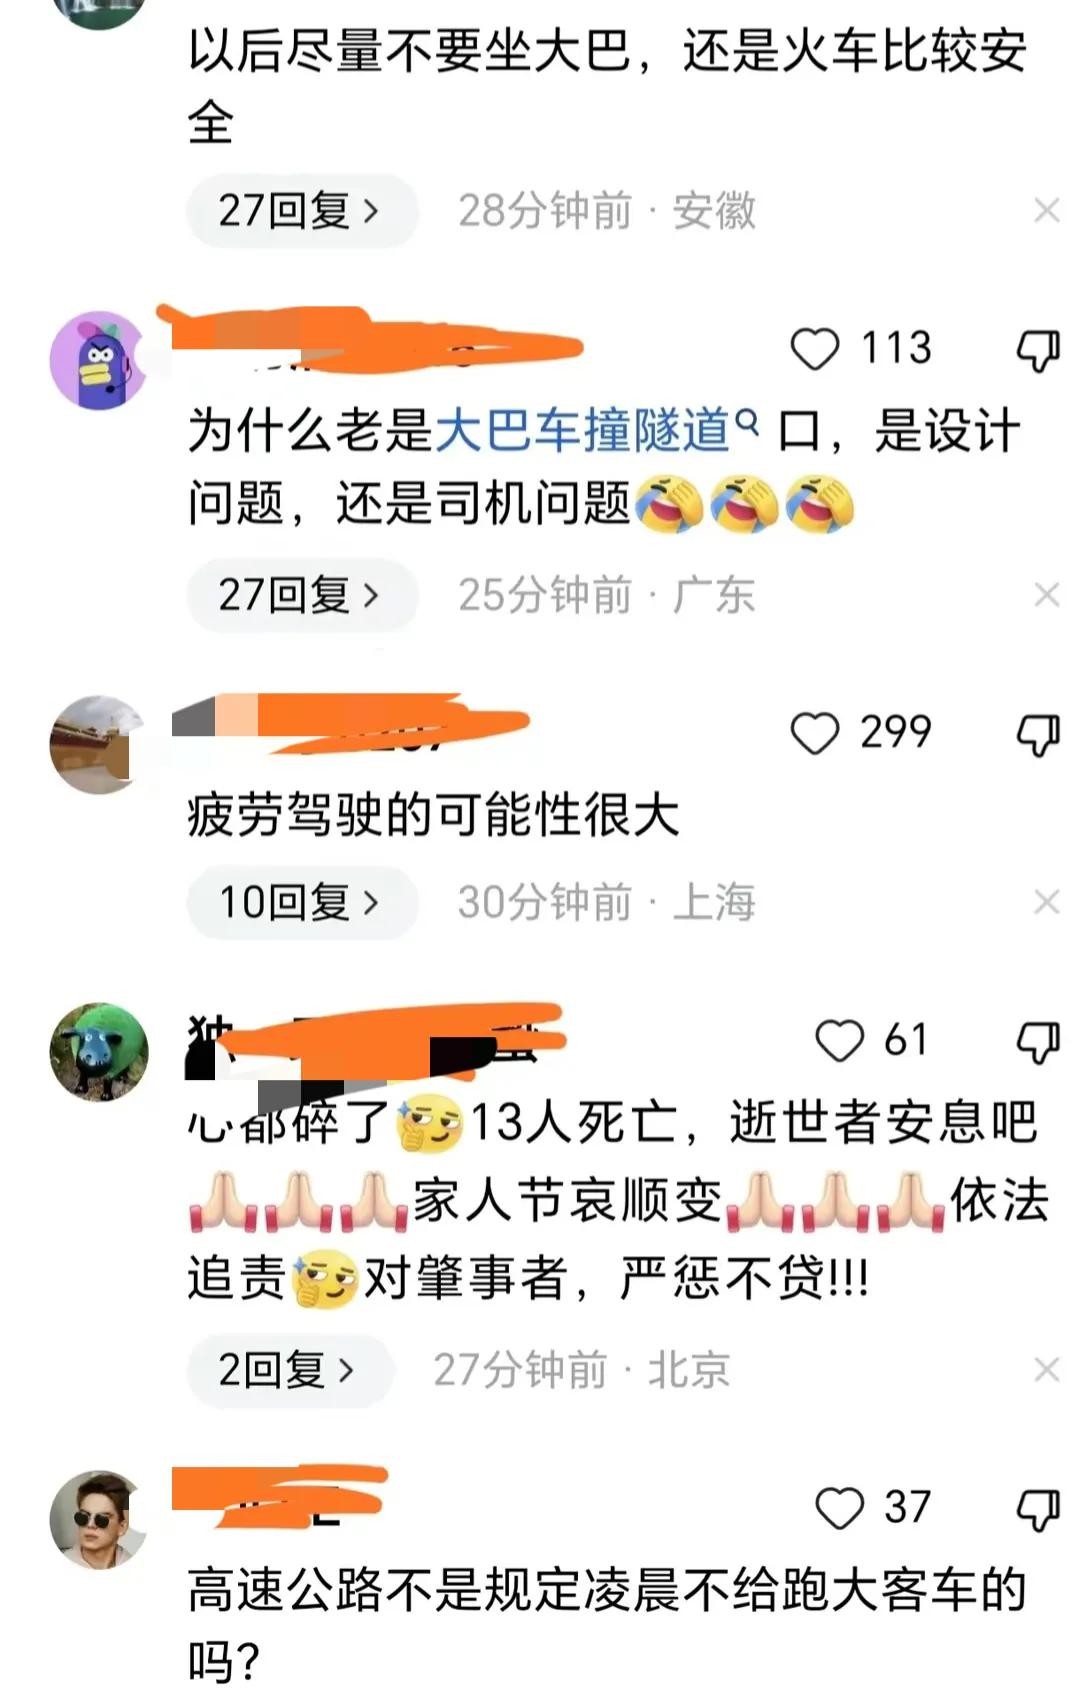Expand 2 replies under the 北京 comment

click(289, 1370)
